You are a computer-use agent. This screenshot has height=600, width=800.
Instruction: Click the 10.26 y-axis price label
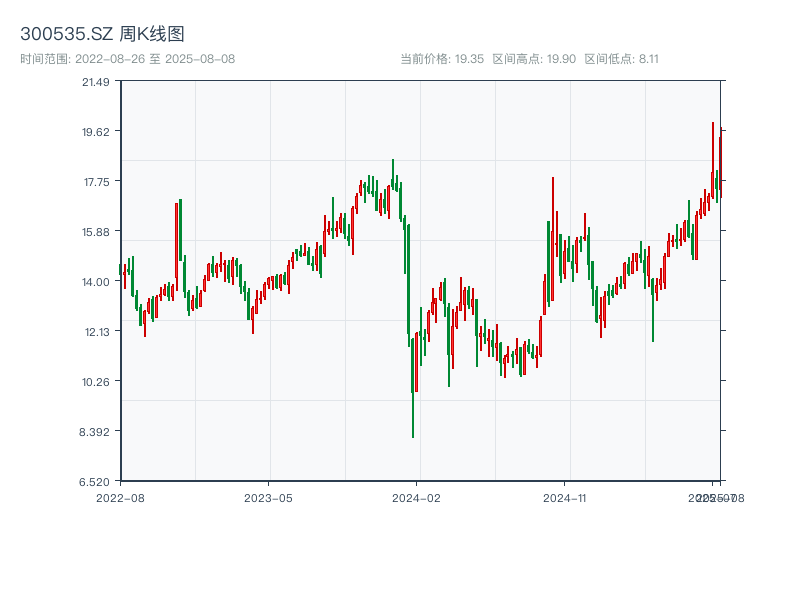tap(96, 382)
